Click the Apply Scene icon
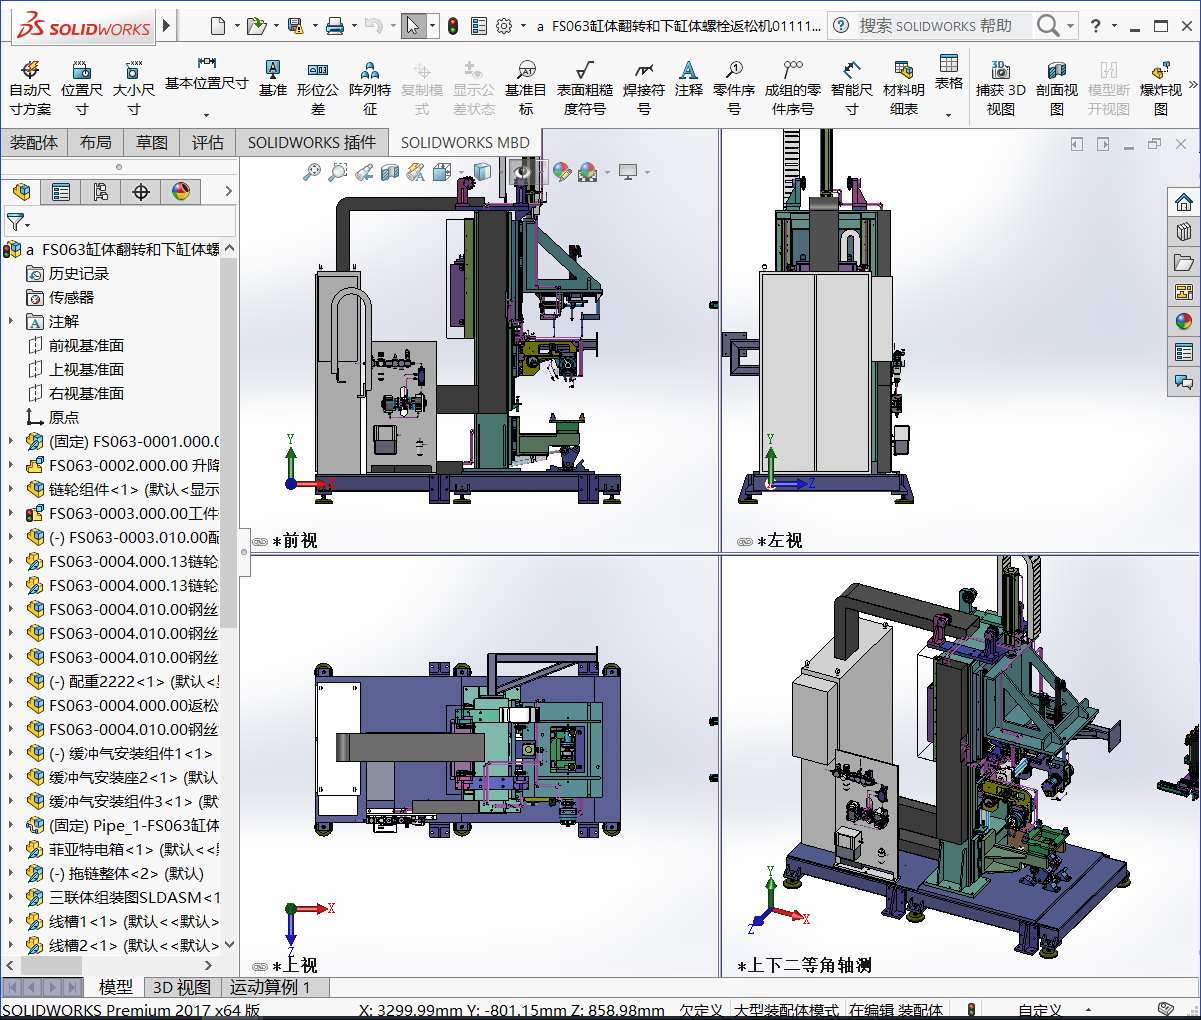The width and height of the screenshot is (1201, 1020). [x=588, y=172]
